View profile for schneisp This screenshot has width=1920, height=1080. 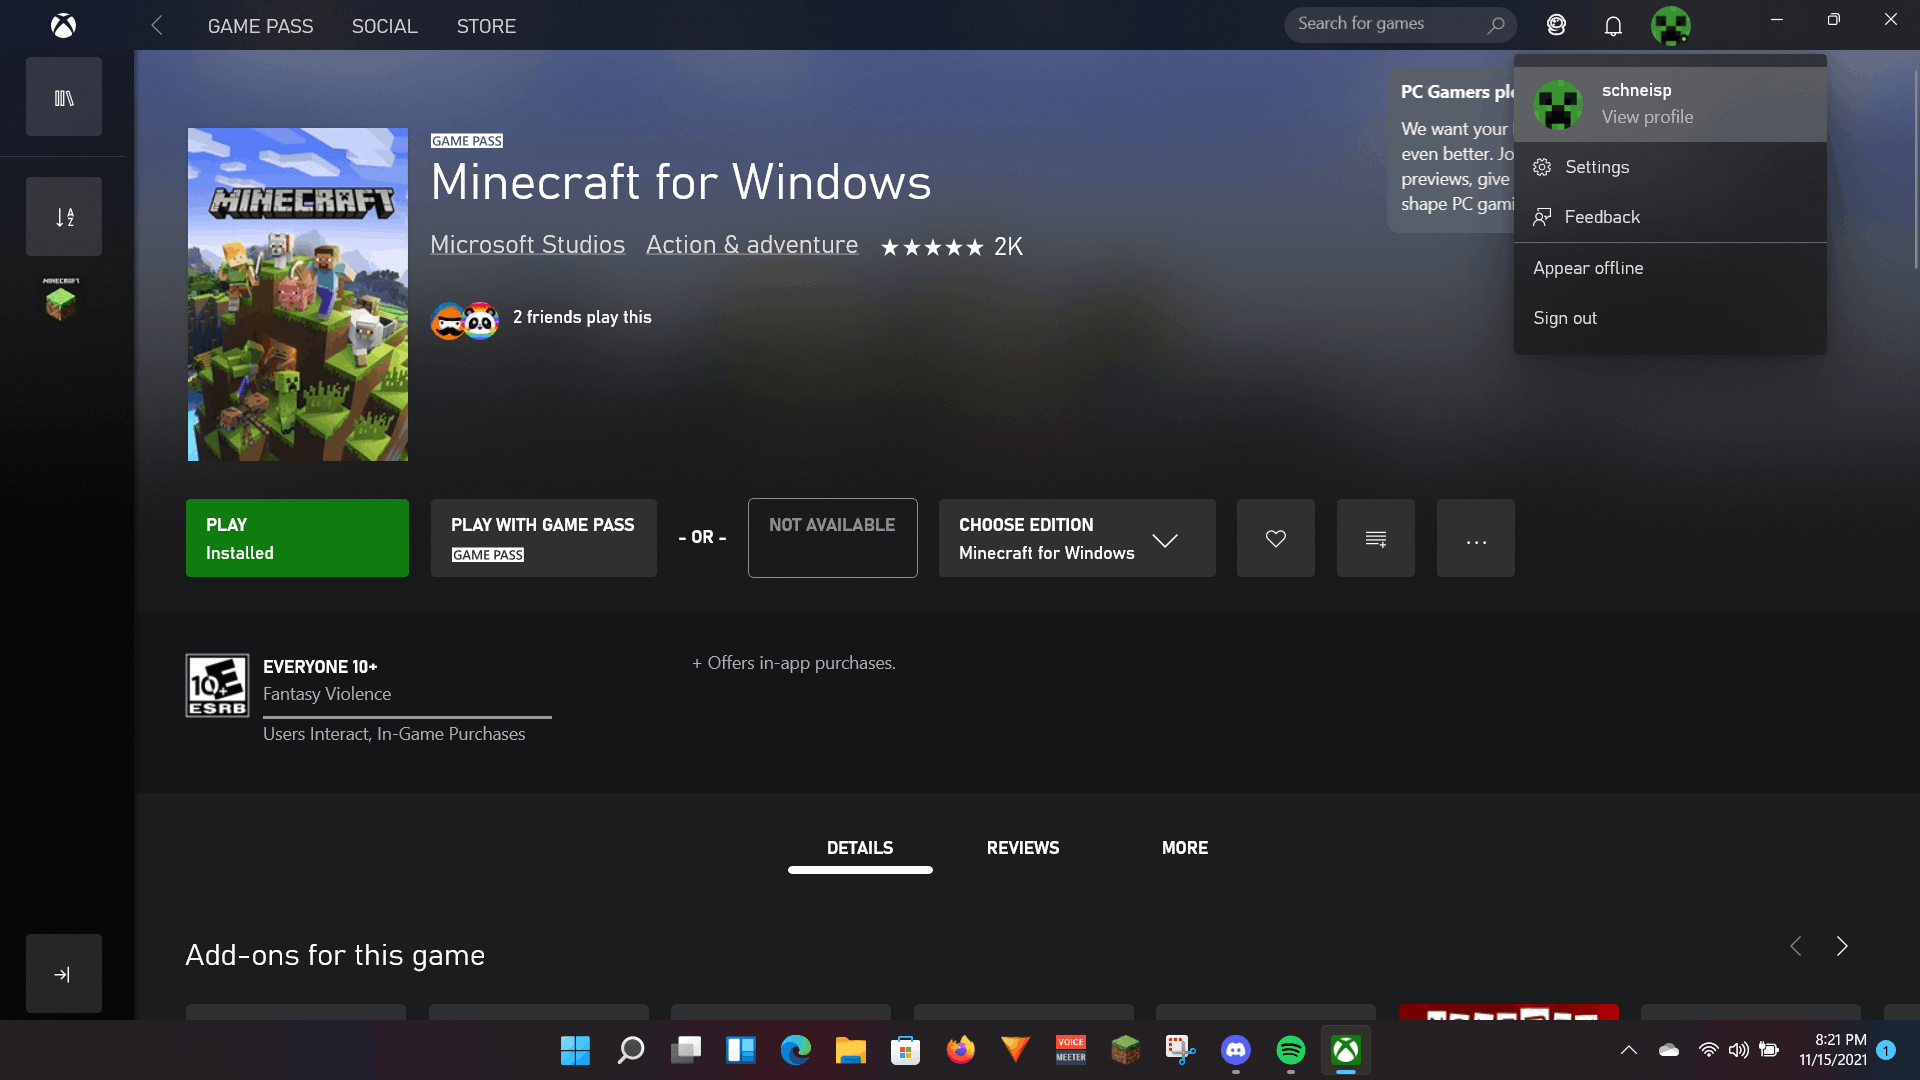coord(1670,104)
